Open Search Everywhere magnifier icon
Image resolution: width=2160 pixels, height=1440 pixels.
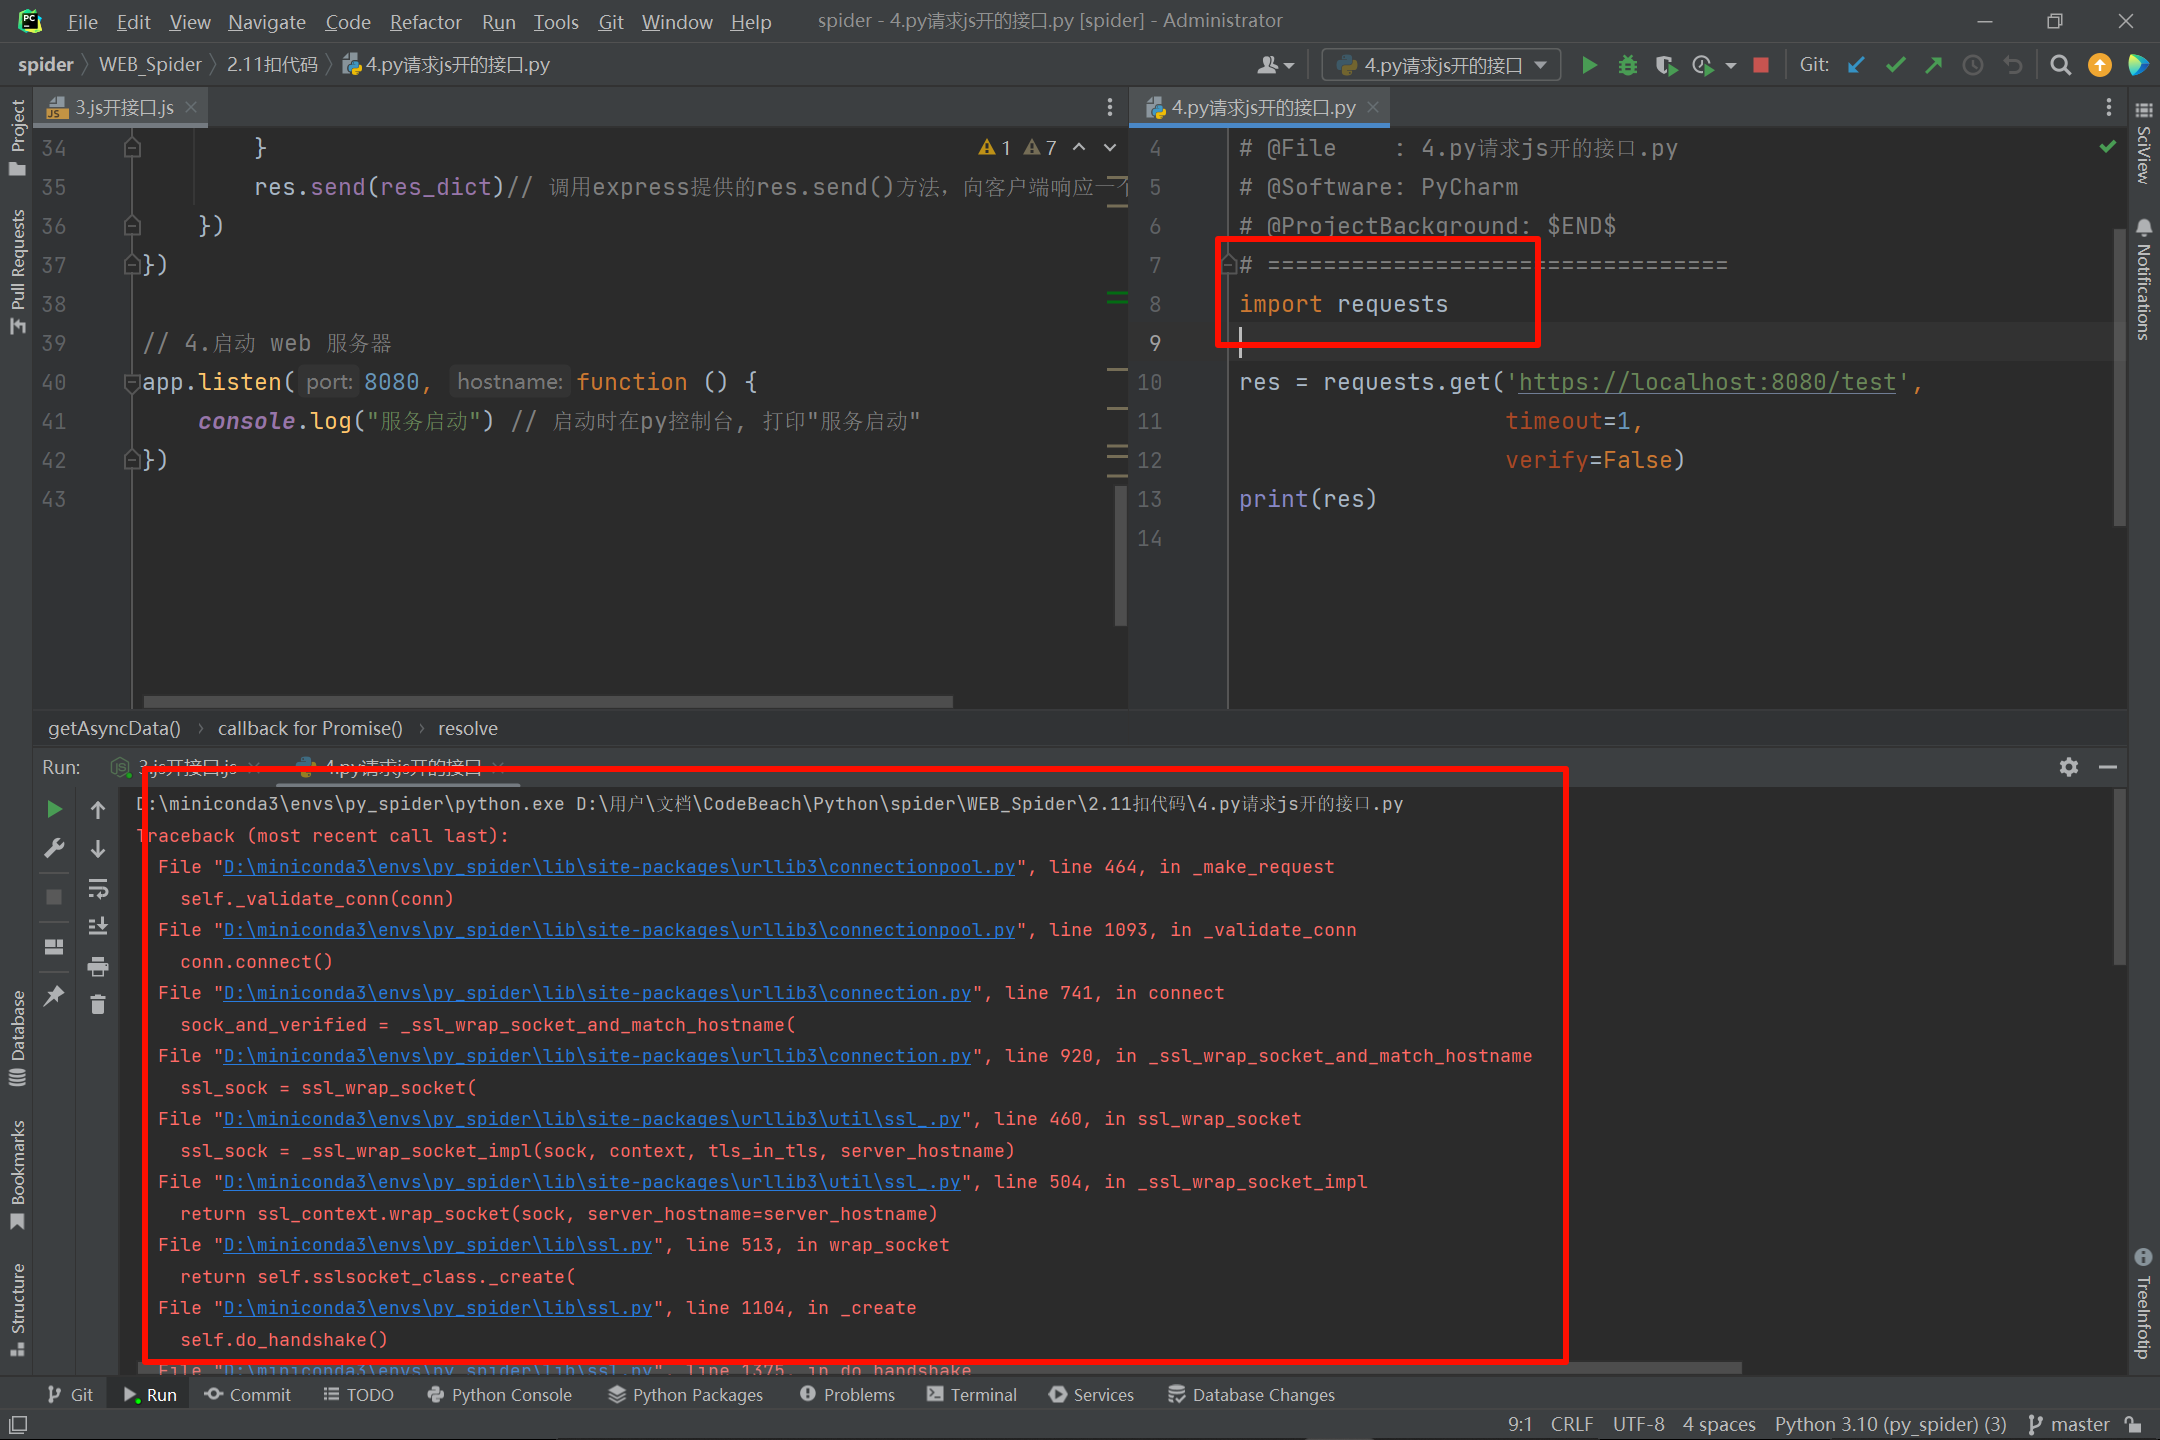pos(2060,66)
